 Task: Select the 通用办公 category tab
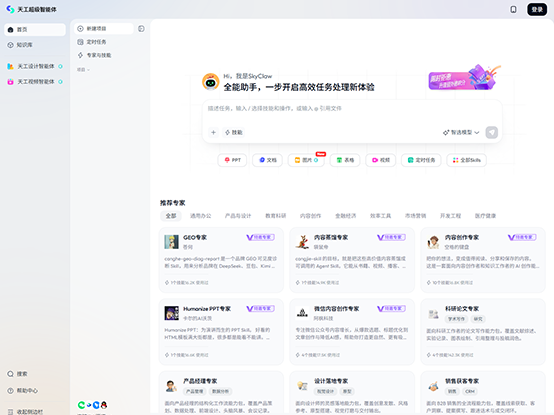[201, 216]
